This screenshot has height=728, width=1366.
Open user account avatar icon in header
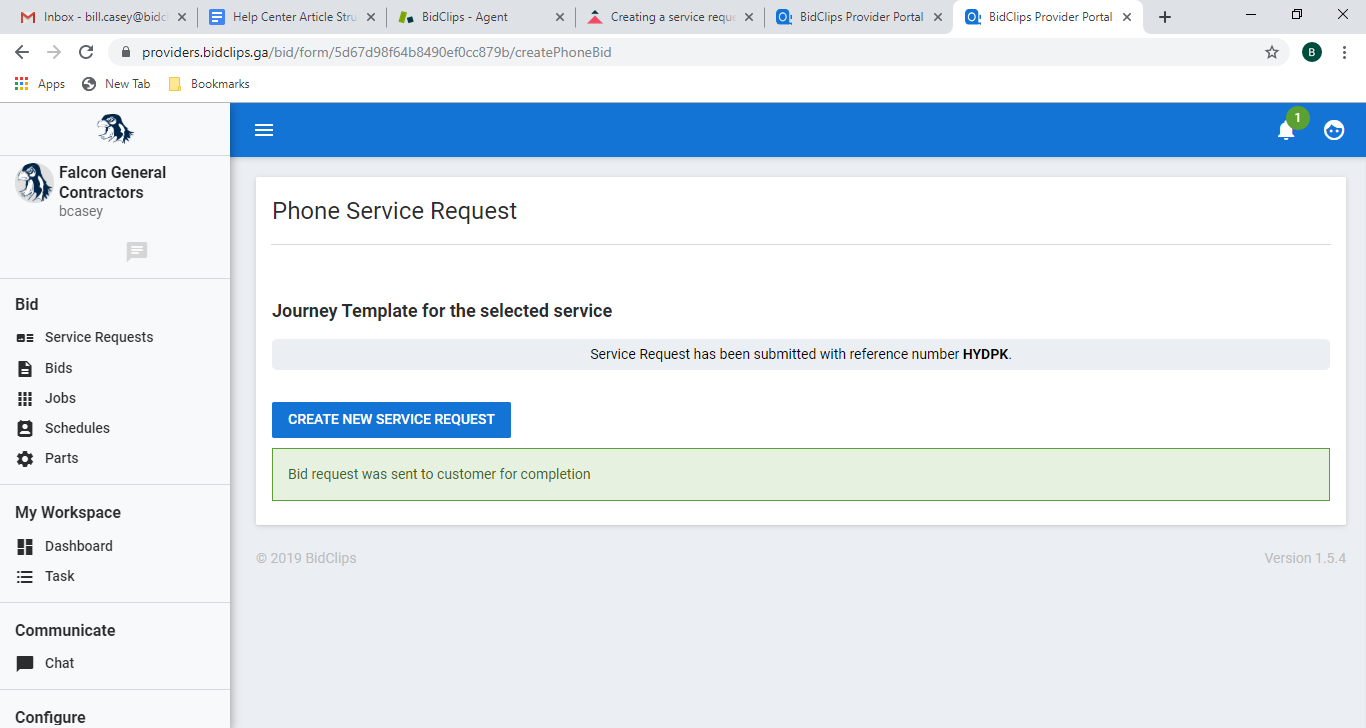[1334, 130]
